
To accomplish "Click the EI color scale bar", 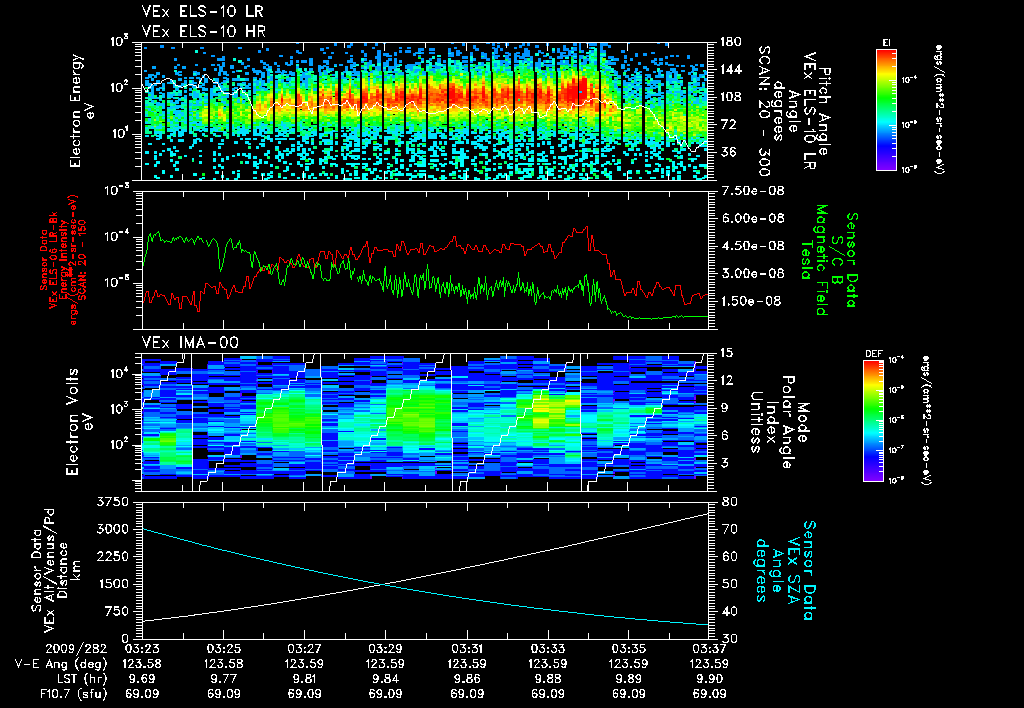I will (x=886, y=109).
